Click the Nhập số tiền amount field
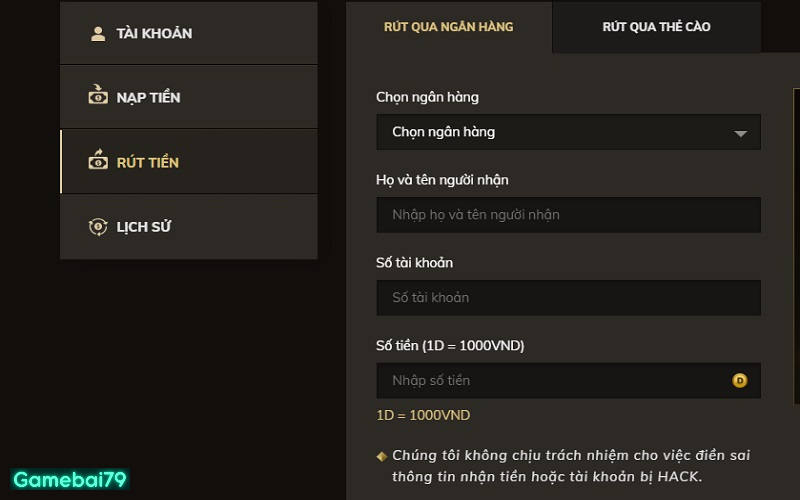Screen dimensions: 800x500 [550, 380]
